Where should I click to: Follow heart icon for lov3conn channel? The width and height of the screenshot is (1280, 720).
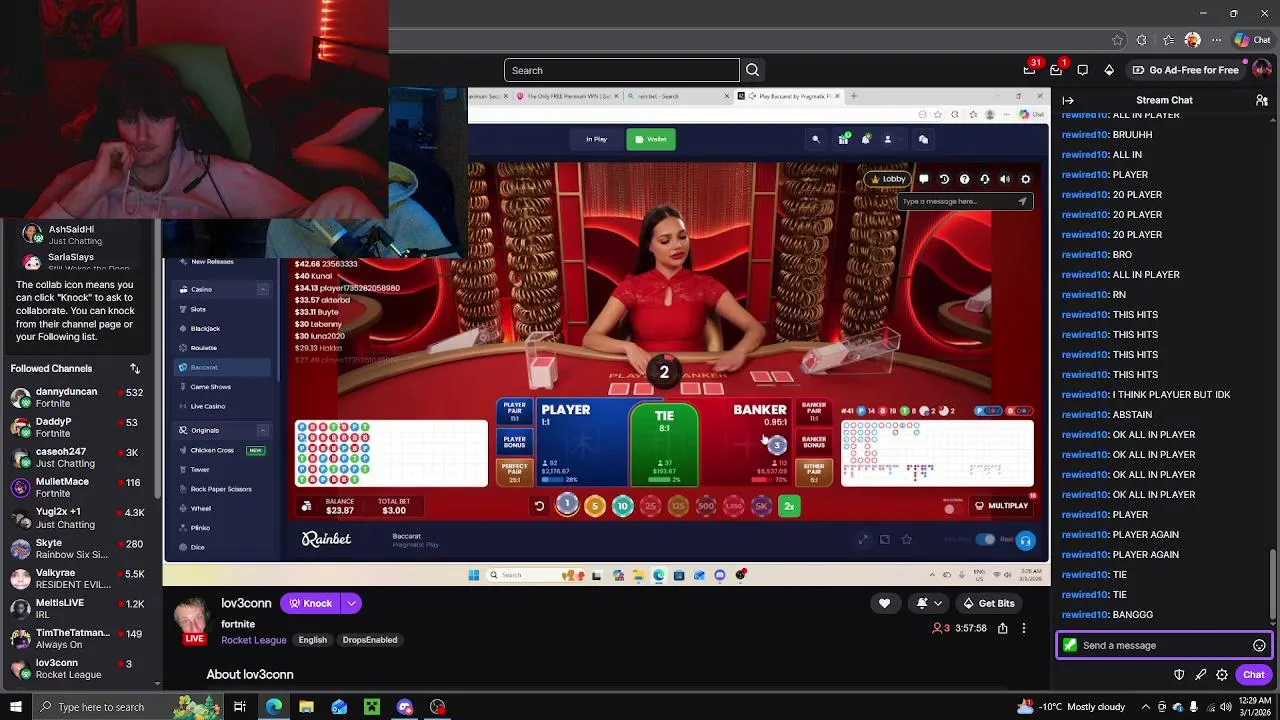pyautogui.click(x=884, y=603)
